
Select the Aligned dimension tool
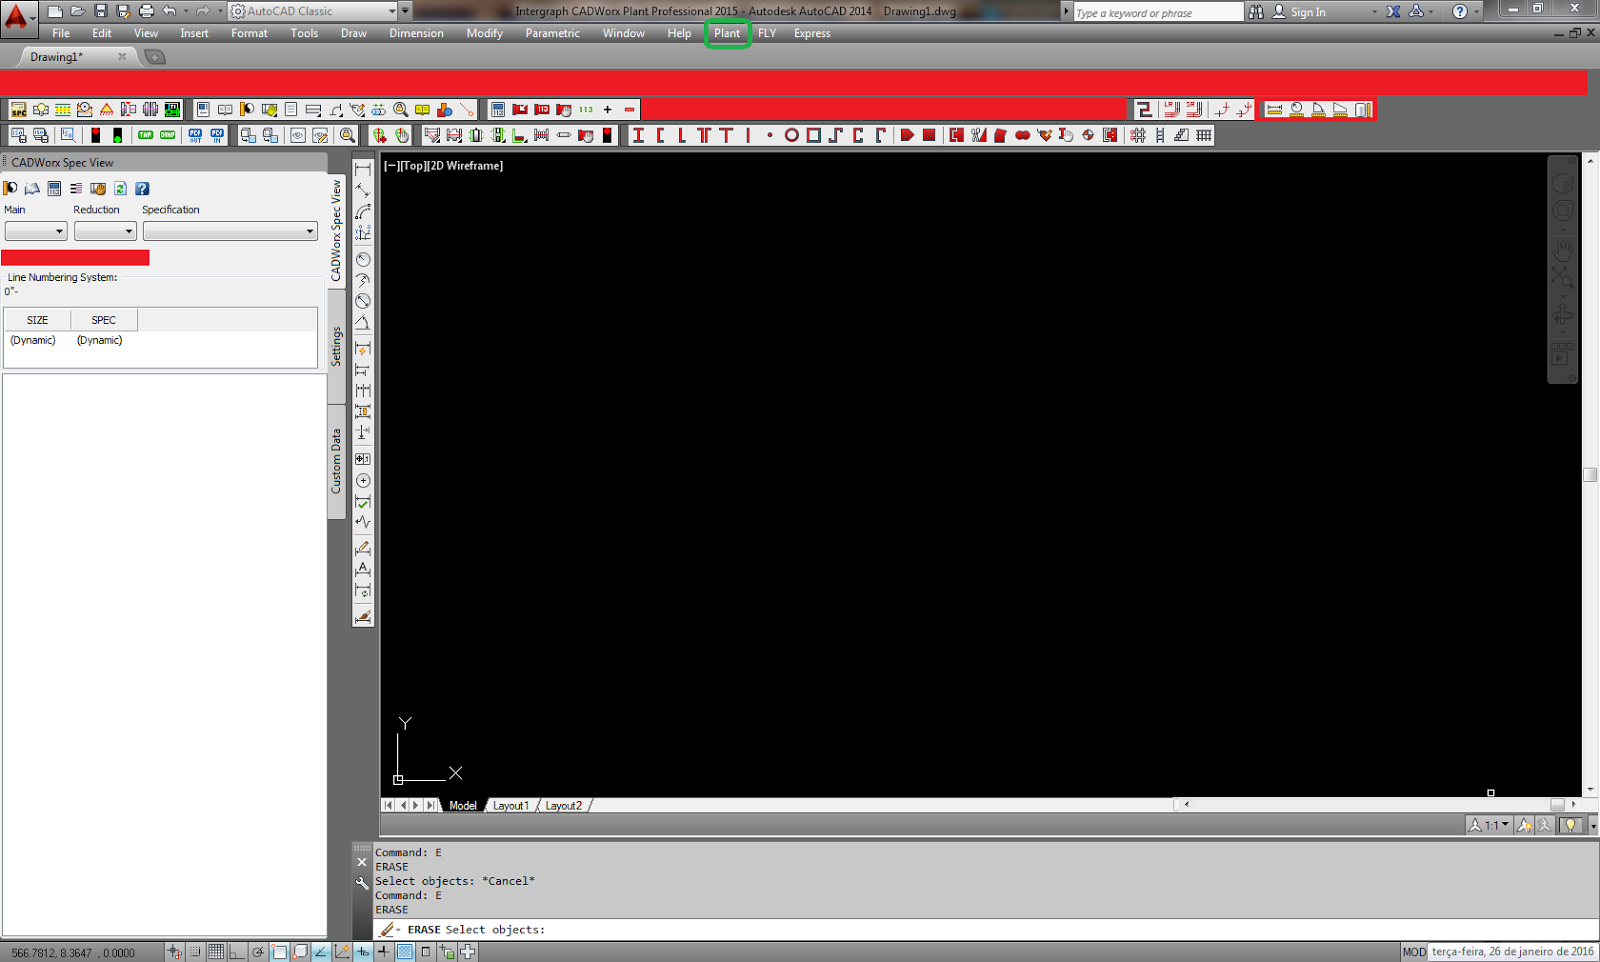(363, 191)
